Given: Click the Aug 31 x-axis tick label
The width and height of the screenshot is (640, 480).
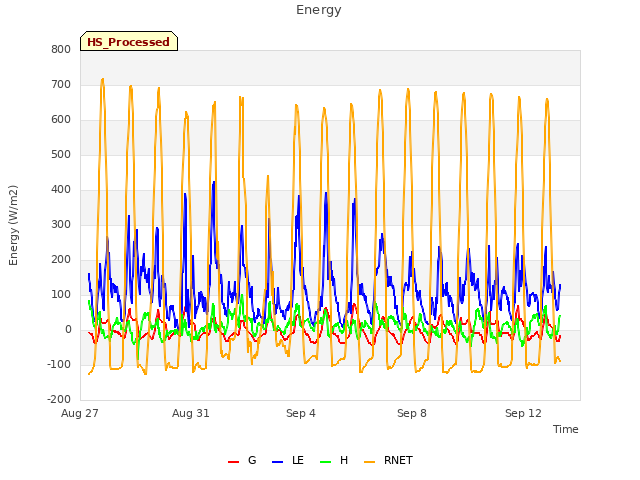Looking at the screenshot, I should pos(191,413).
